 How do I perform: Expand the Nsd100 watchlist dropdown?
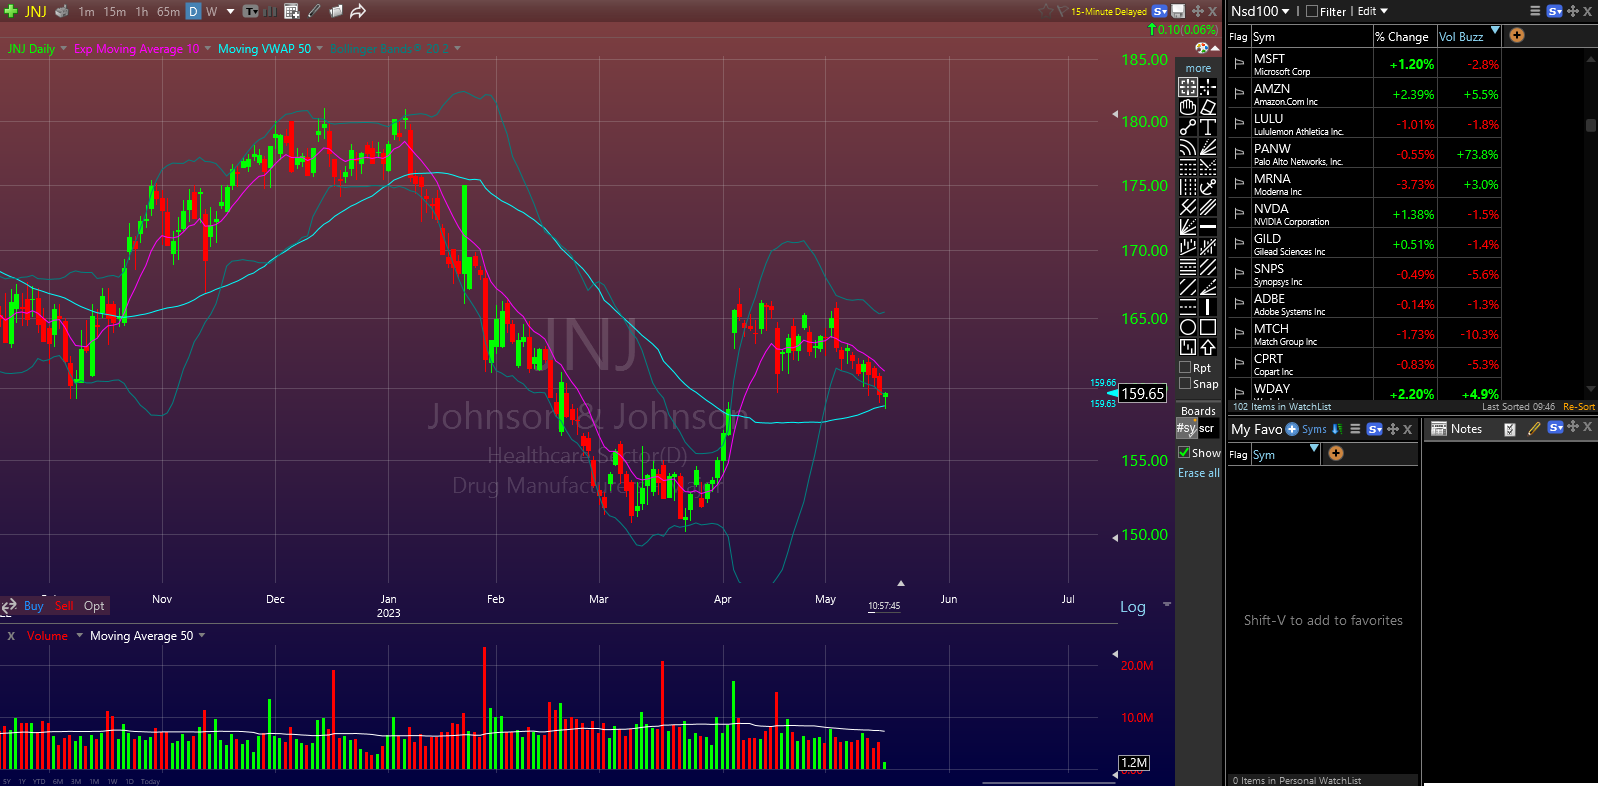(x=1285, y=12)
